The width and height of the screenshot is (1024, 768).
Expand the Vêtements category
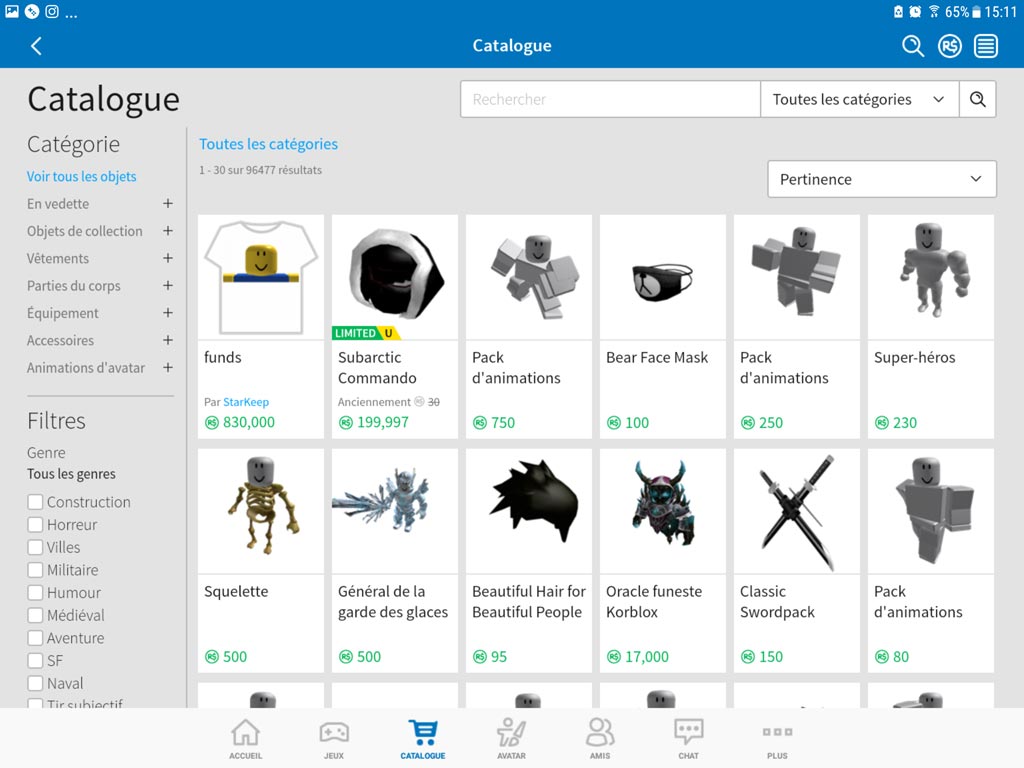coord(168,259)
